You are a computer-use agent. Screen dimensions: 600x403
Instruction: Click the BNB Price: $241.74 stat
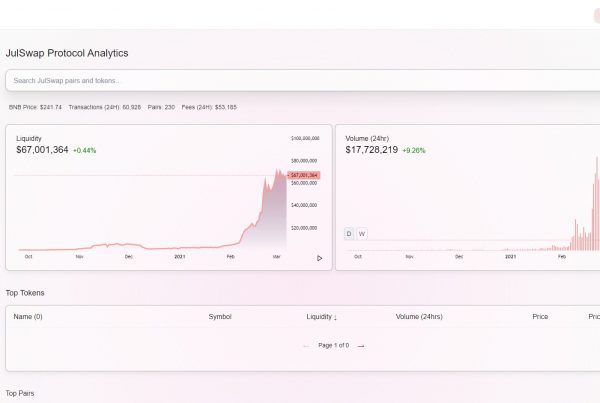point(35,107)
